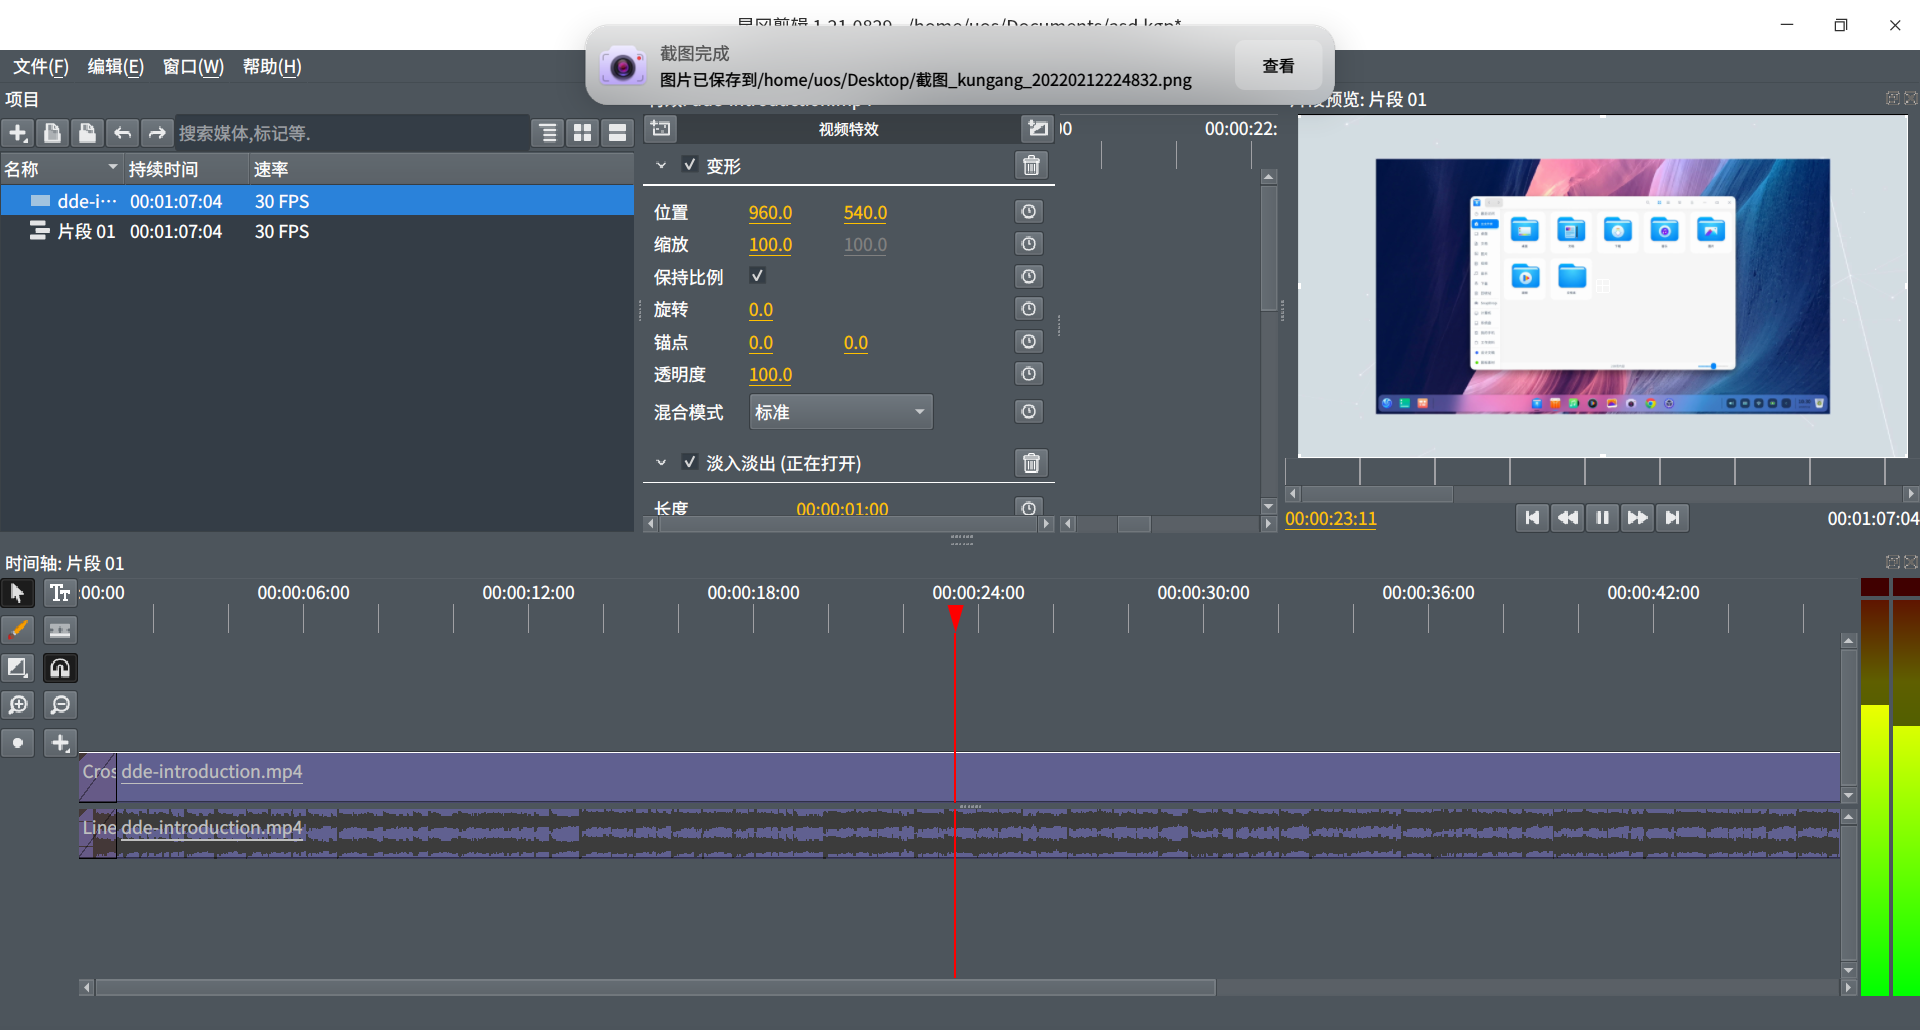Collapse the 淡入淡出 section chevron
This screenshot has width=1920, height=1030.
coord(661,463)
